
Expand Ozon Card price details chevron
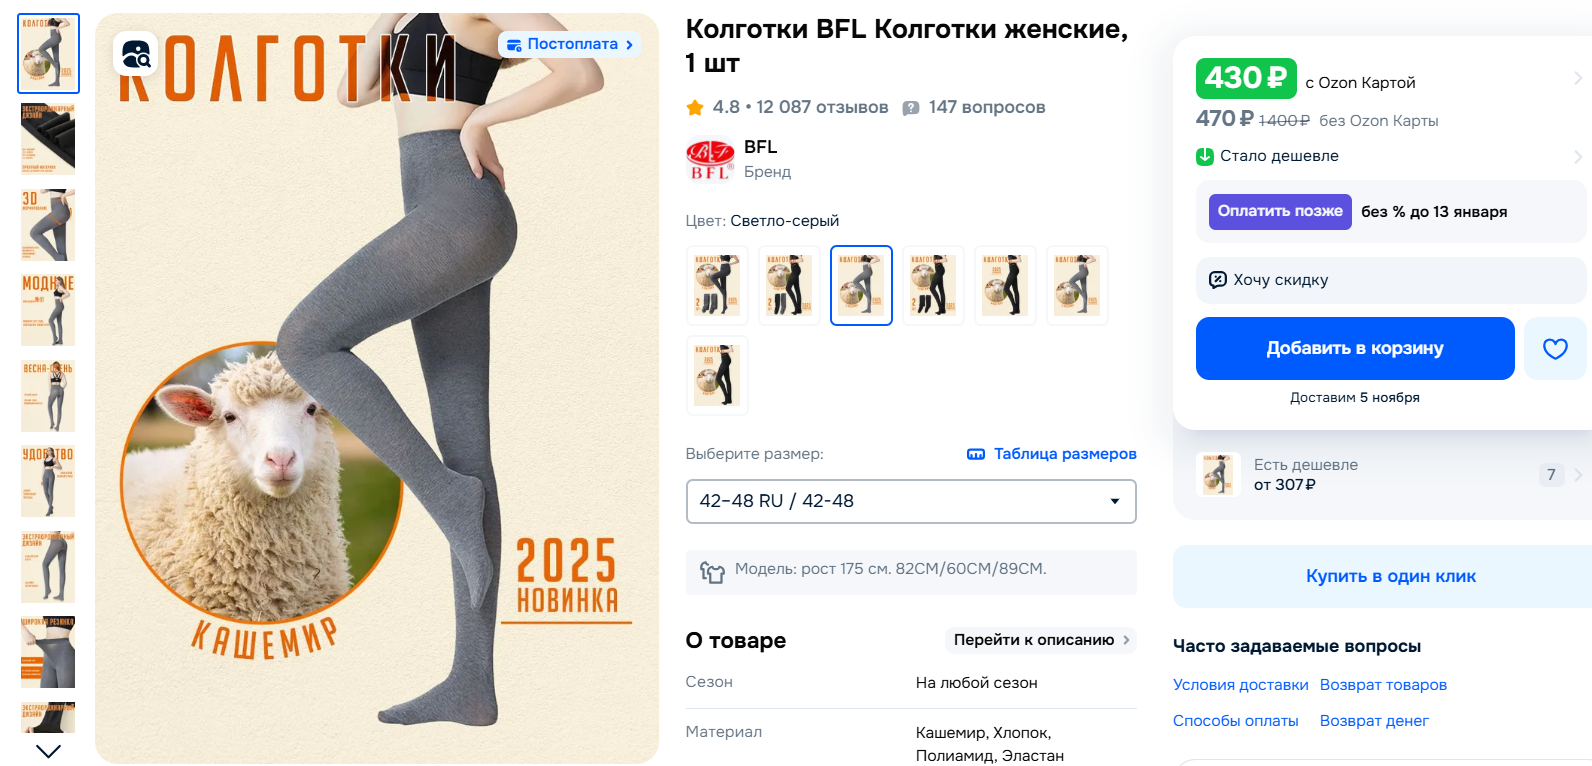pyautogui.click(x=1578, y=78)
